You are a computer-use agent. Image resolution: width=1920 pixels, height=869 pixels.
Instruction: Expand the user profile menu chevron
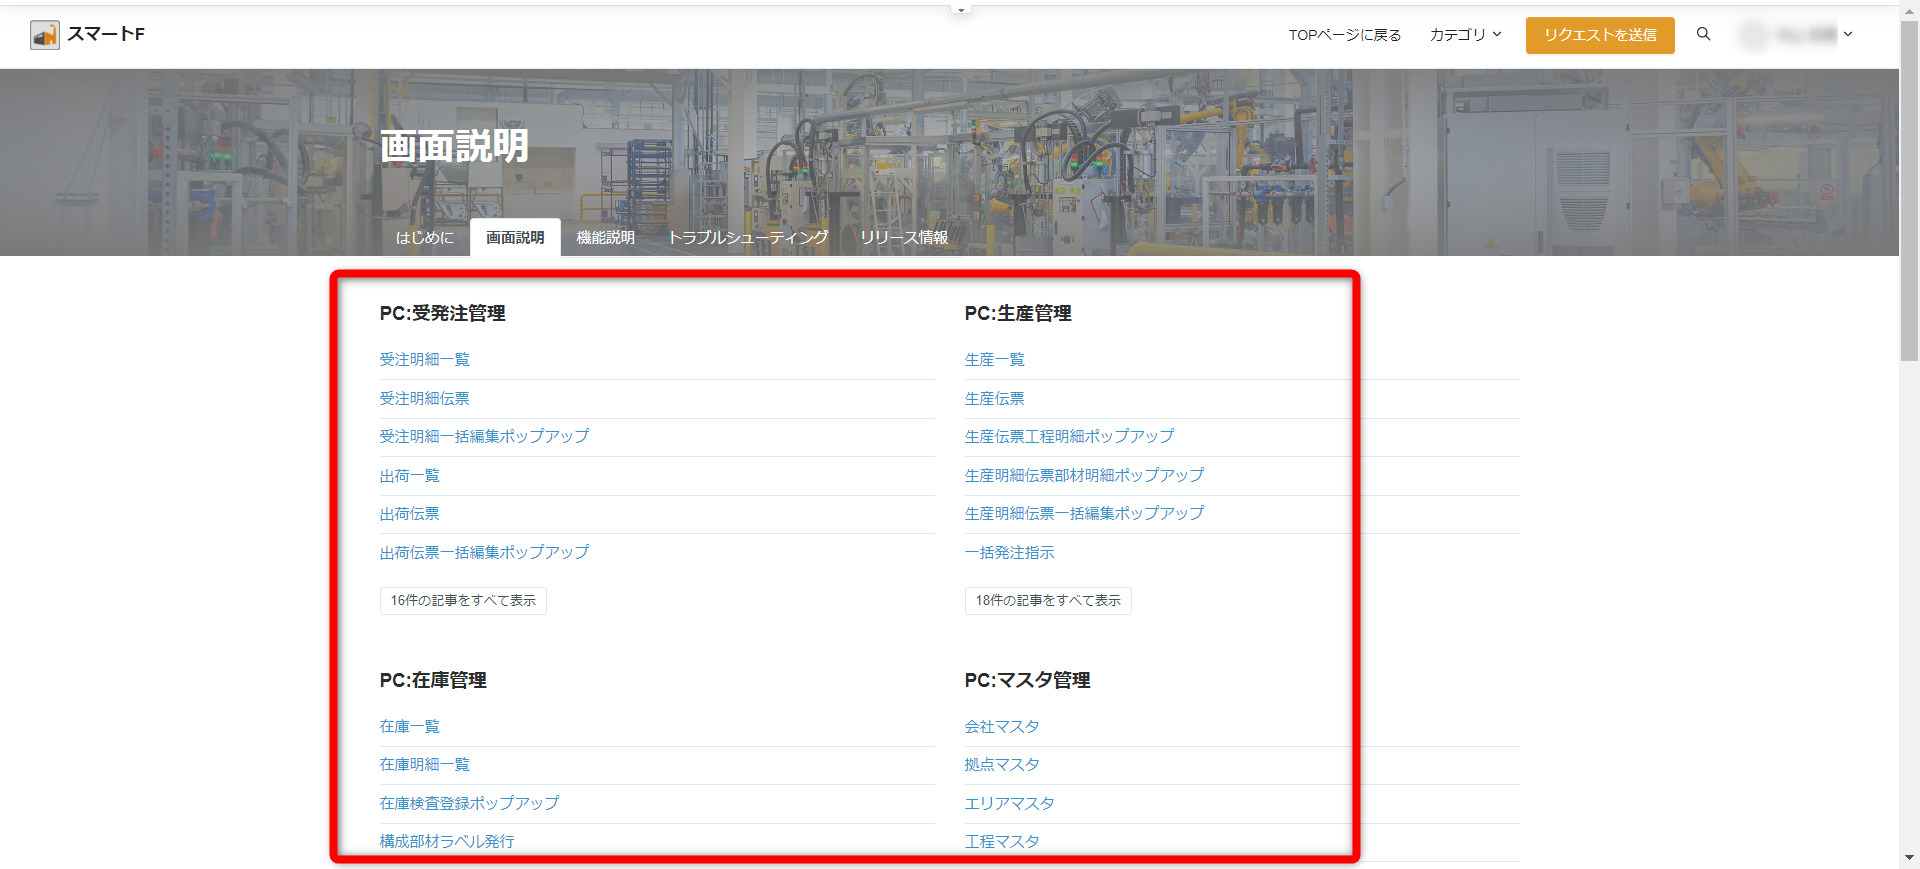click(x=1848, y=34)
